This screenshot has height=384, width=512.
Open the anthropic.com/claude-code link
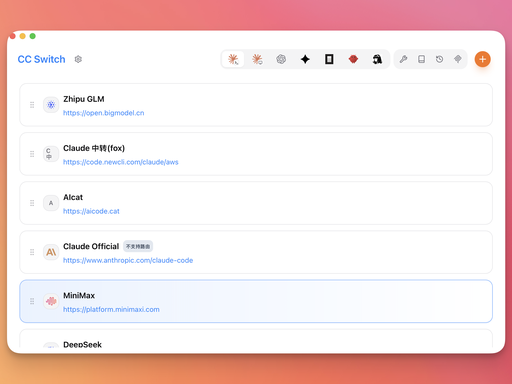[x=128, y=260]
